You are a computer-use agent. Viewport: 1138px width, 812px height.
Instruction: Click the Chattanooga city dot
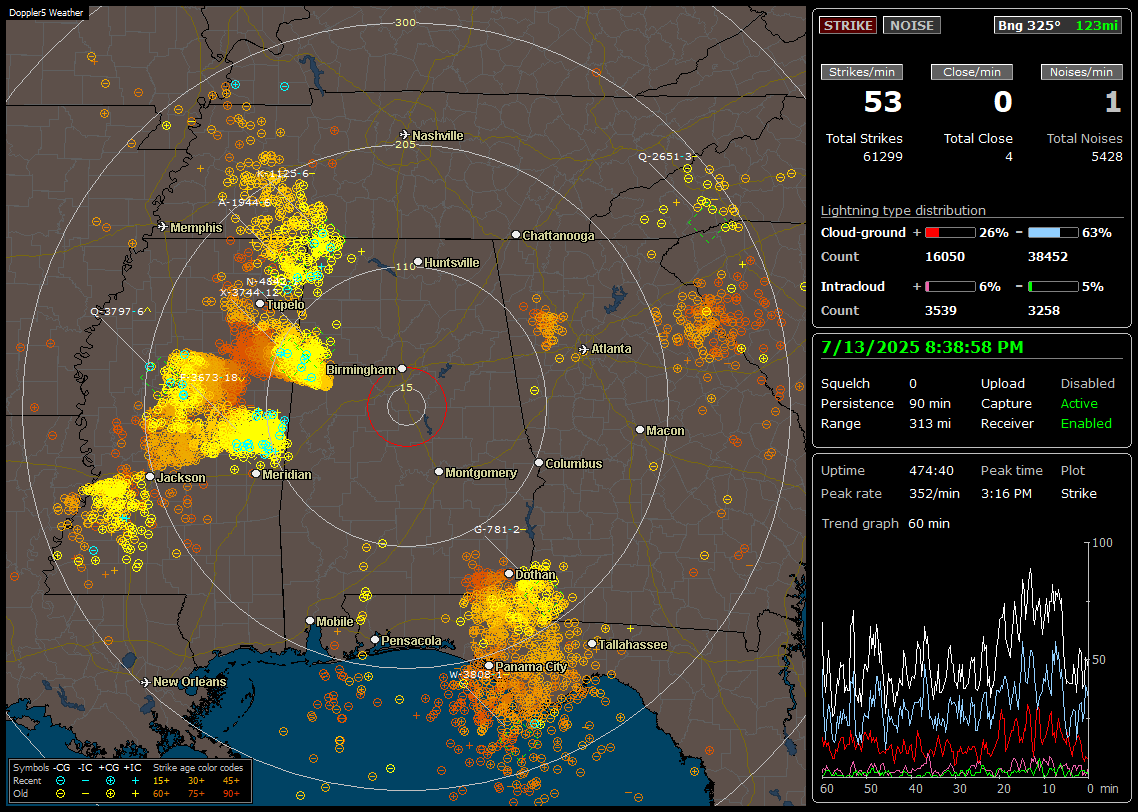point(516,234)
